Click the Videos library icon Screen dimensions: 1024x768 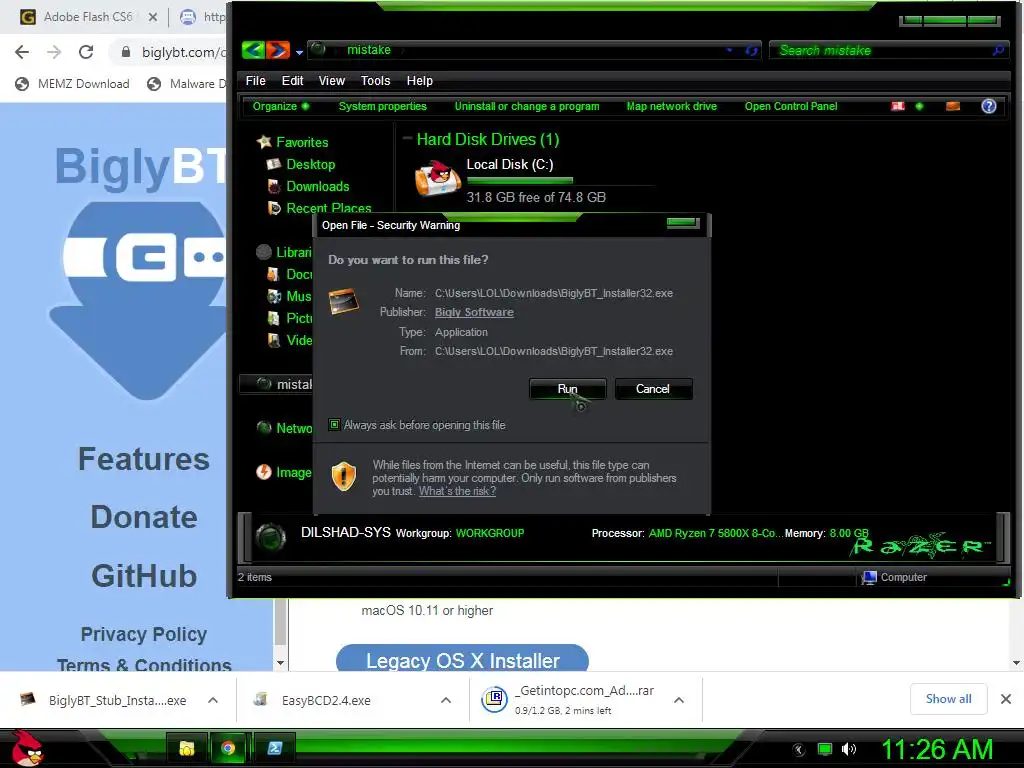[274, 340]
